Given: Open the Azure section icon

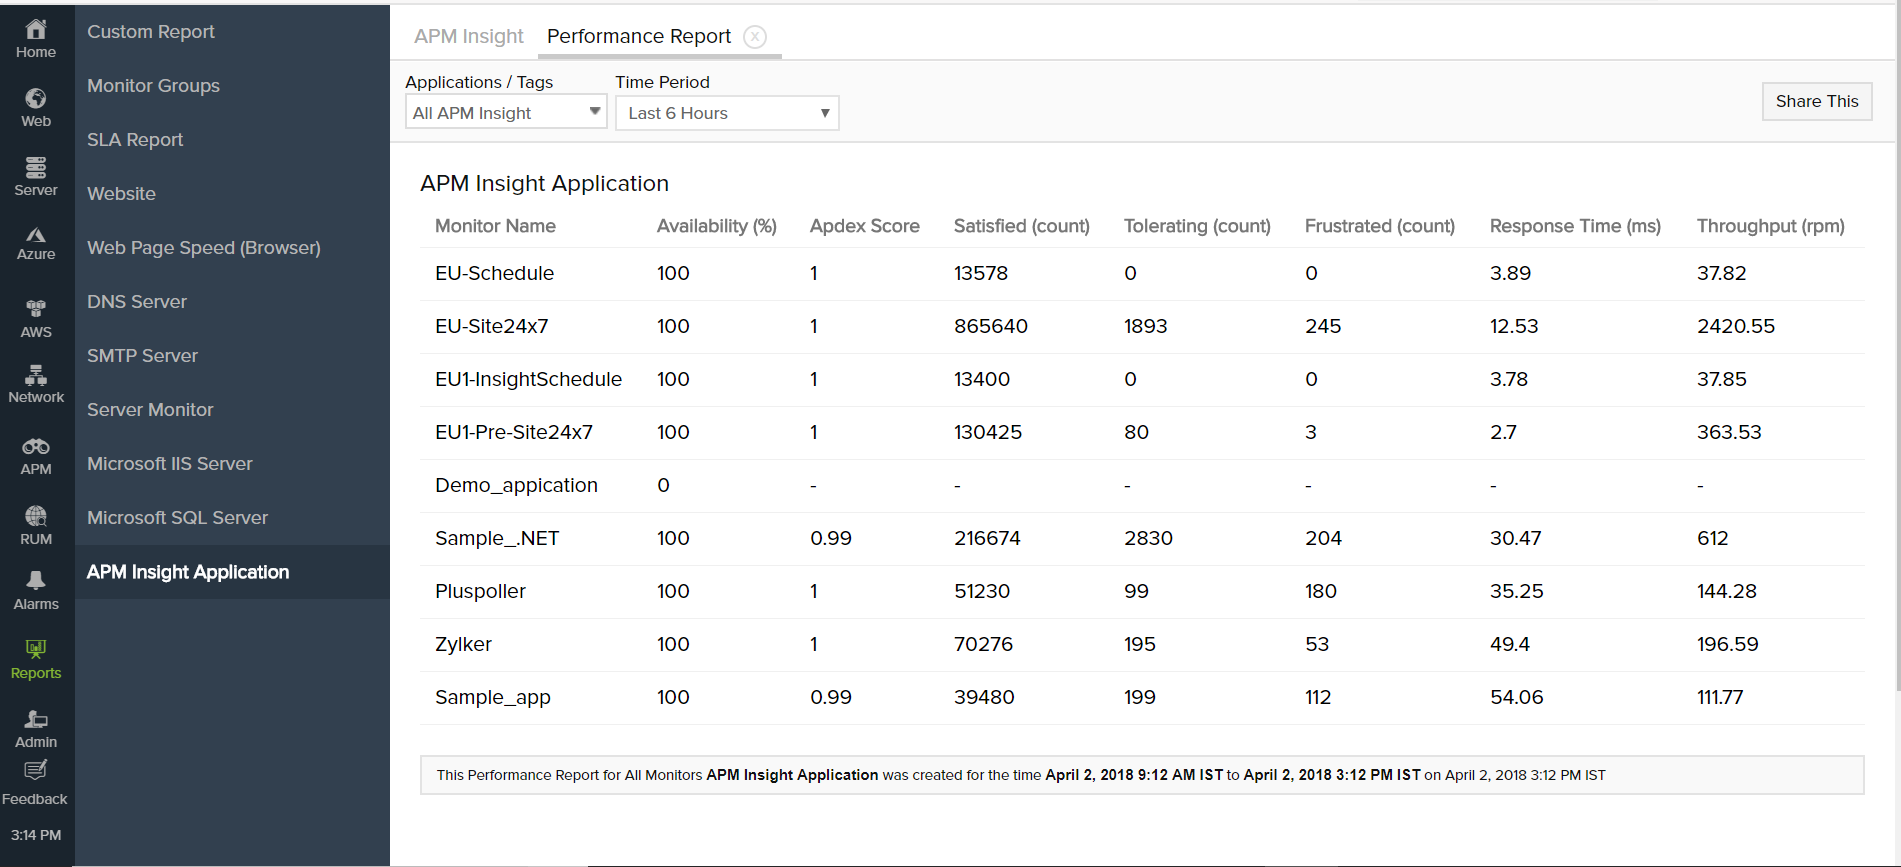Looking at the screenshot, I should coord(36,236).
